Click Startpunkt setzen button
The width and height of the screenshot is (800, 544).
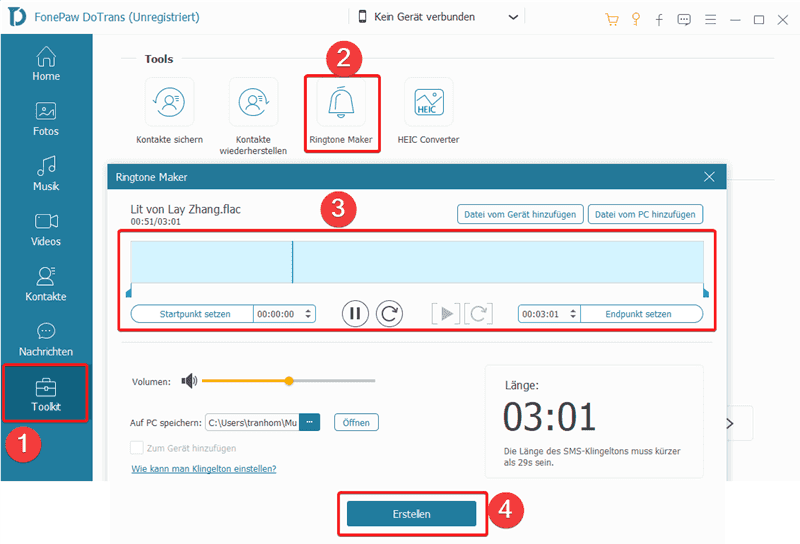tap(192, 314)
